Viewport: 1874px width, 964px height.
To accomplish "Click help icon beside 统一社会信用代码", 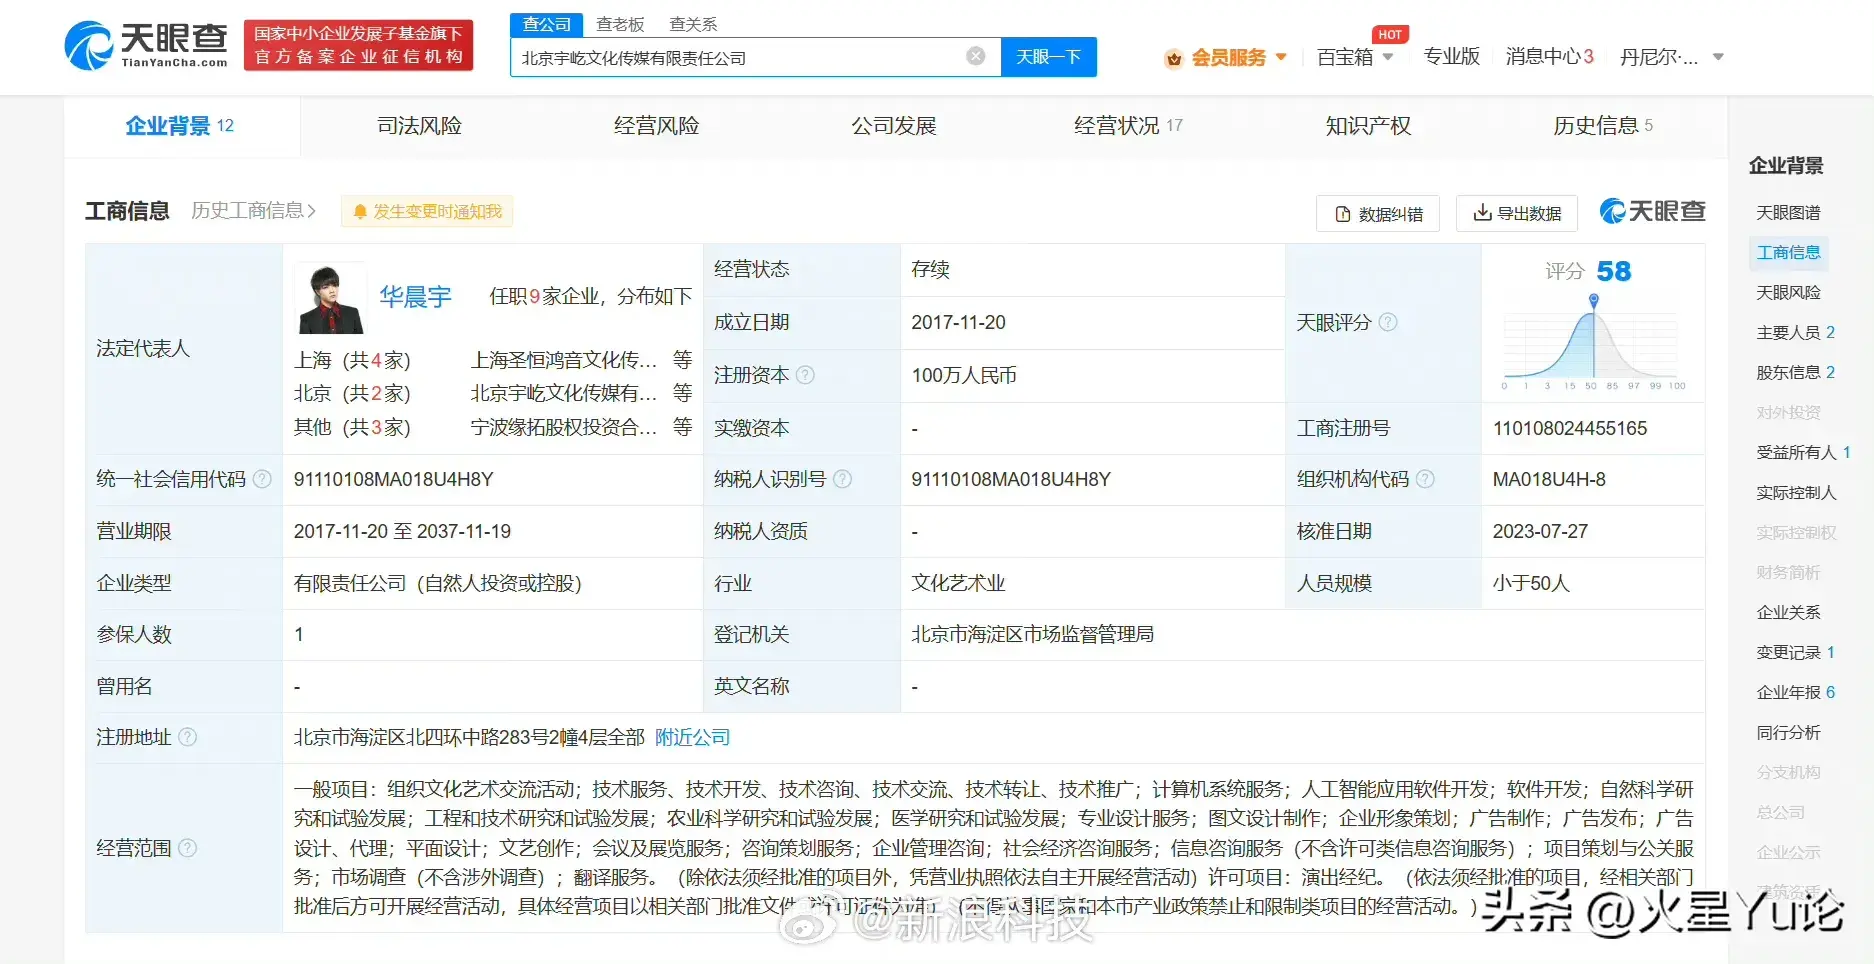I will click(262, 479).
